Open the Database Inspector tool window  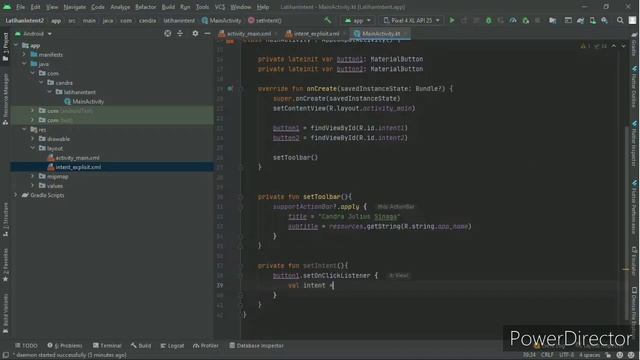click(256, 346)
